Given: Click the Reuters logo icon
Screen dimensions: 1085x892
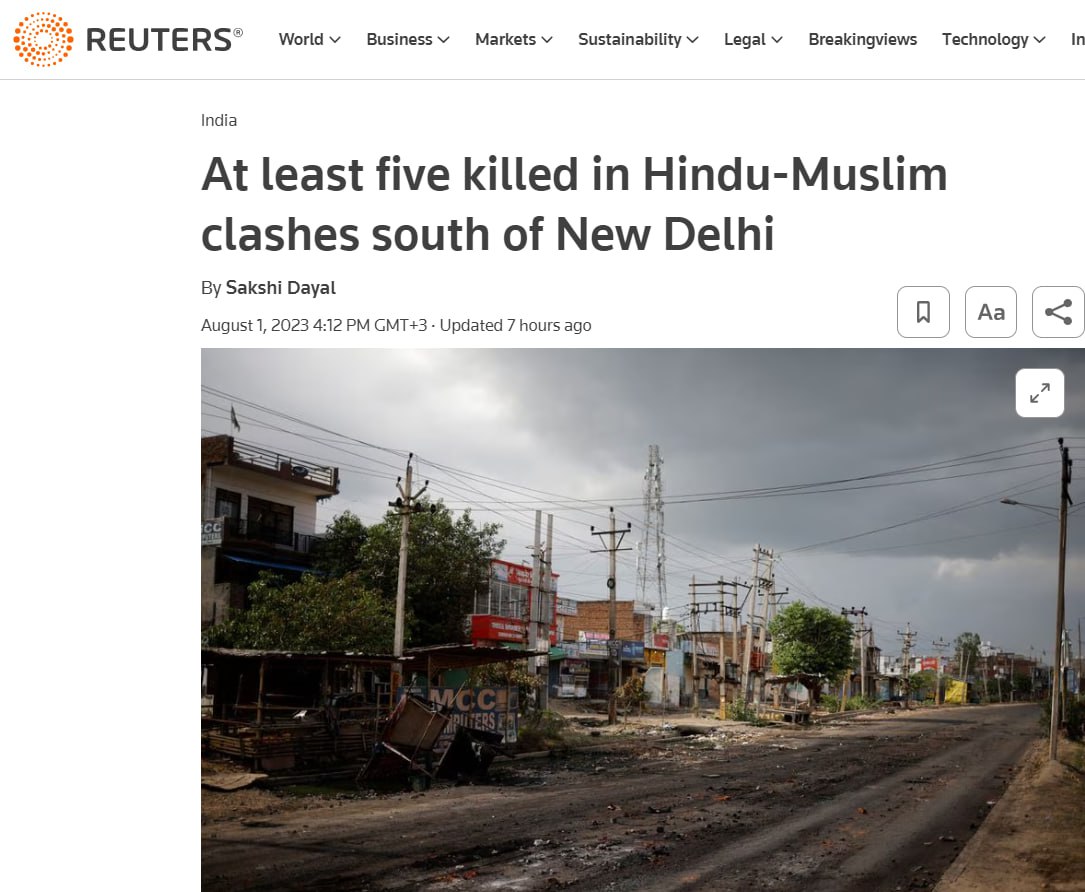Looking at the screenshot, I should coord(43,39).
